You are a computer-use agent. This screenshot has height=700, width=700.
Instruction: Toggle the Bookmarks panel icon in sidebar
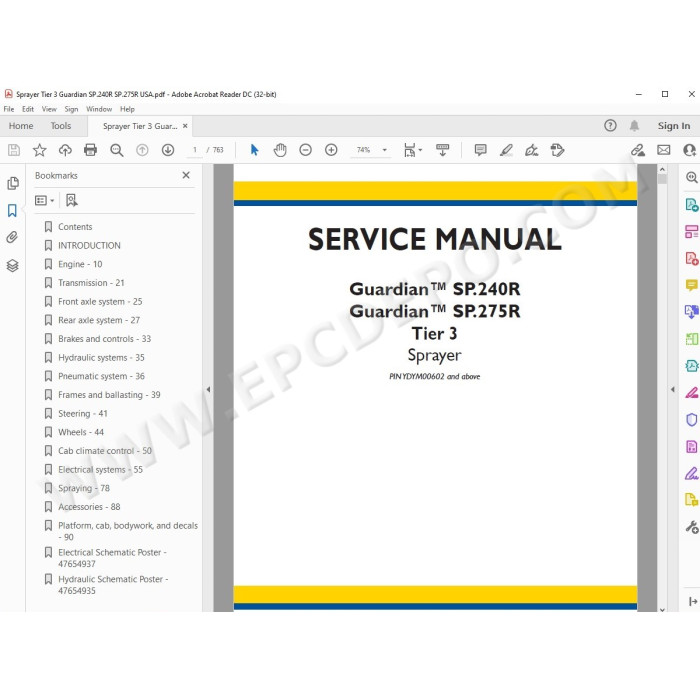click(12, 210)
